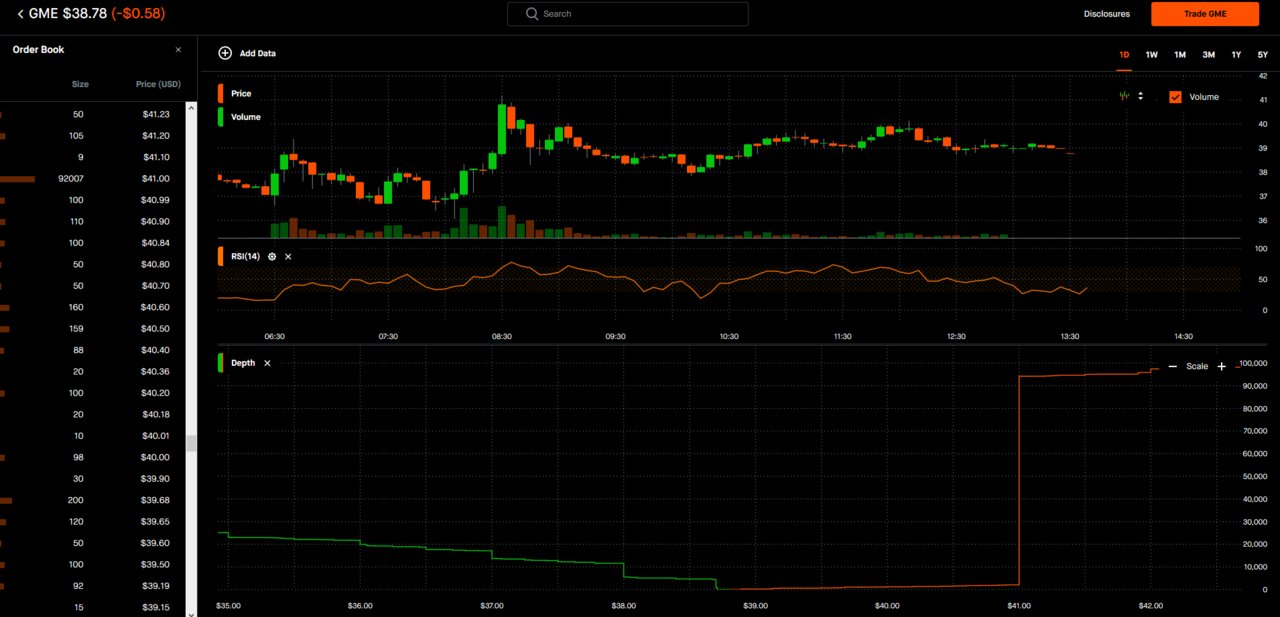Select order book row priced $40.40
This screenshot has width=1280, height=617.
click(x=93, y=351)
